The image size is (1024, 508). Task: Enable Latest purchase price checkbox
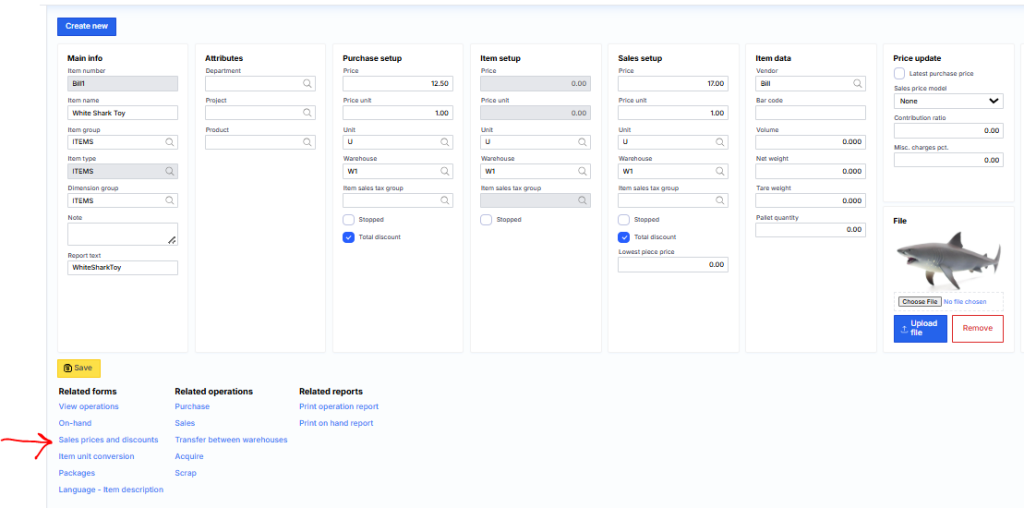(x=900, y=73)
